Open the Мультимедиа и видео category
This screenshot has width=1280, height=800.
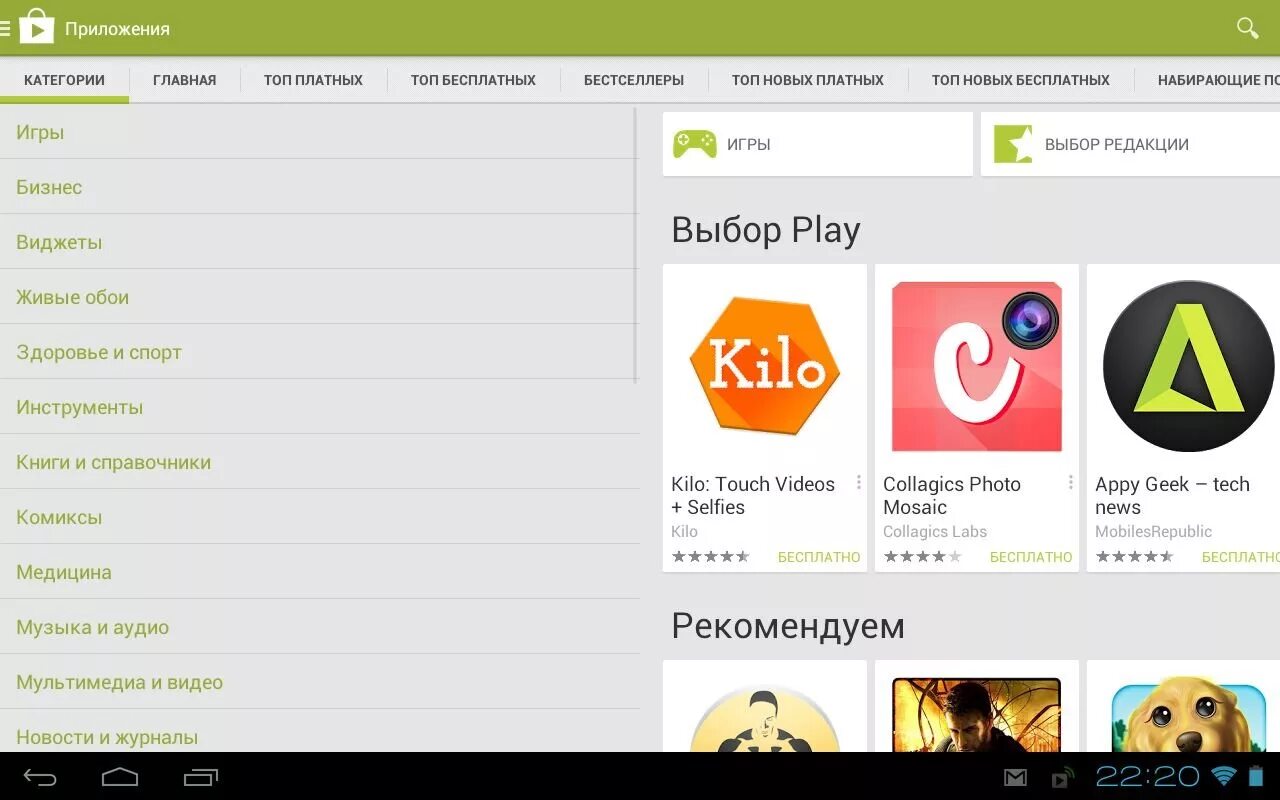pos(318,682)
